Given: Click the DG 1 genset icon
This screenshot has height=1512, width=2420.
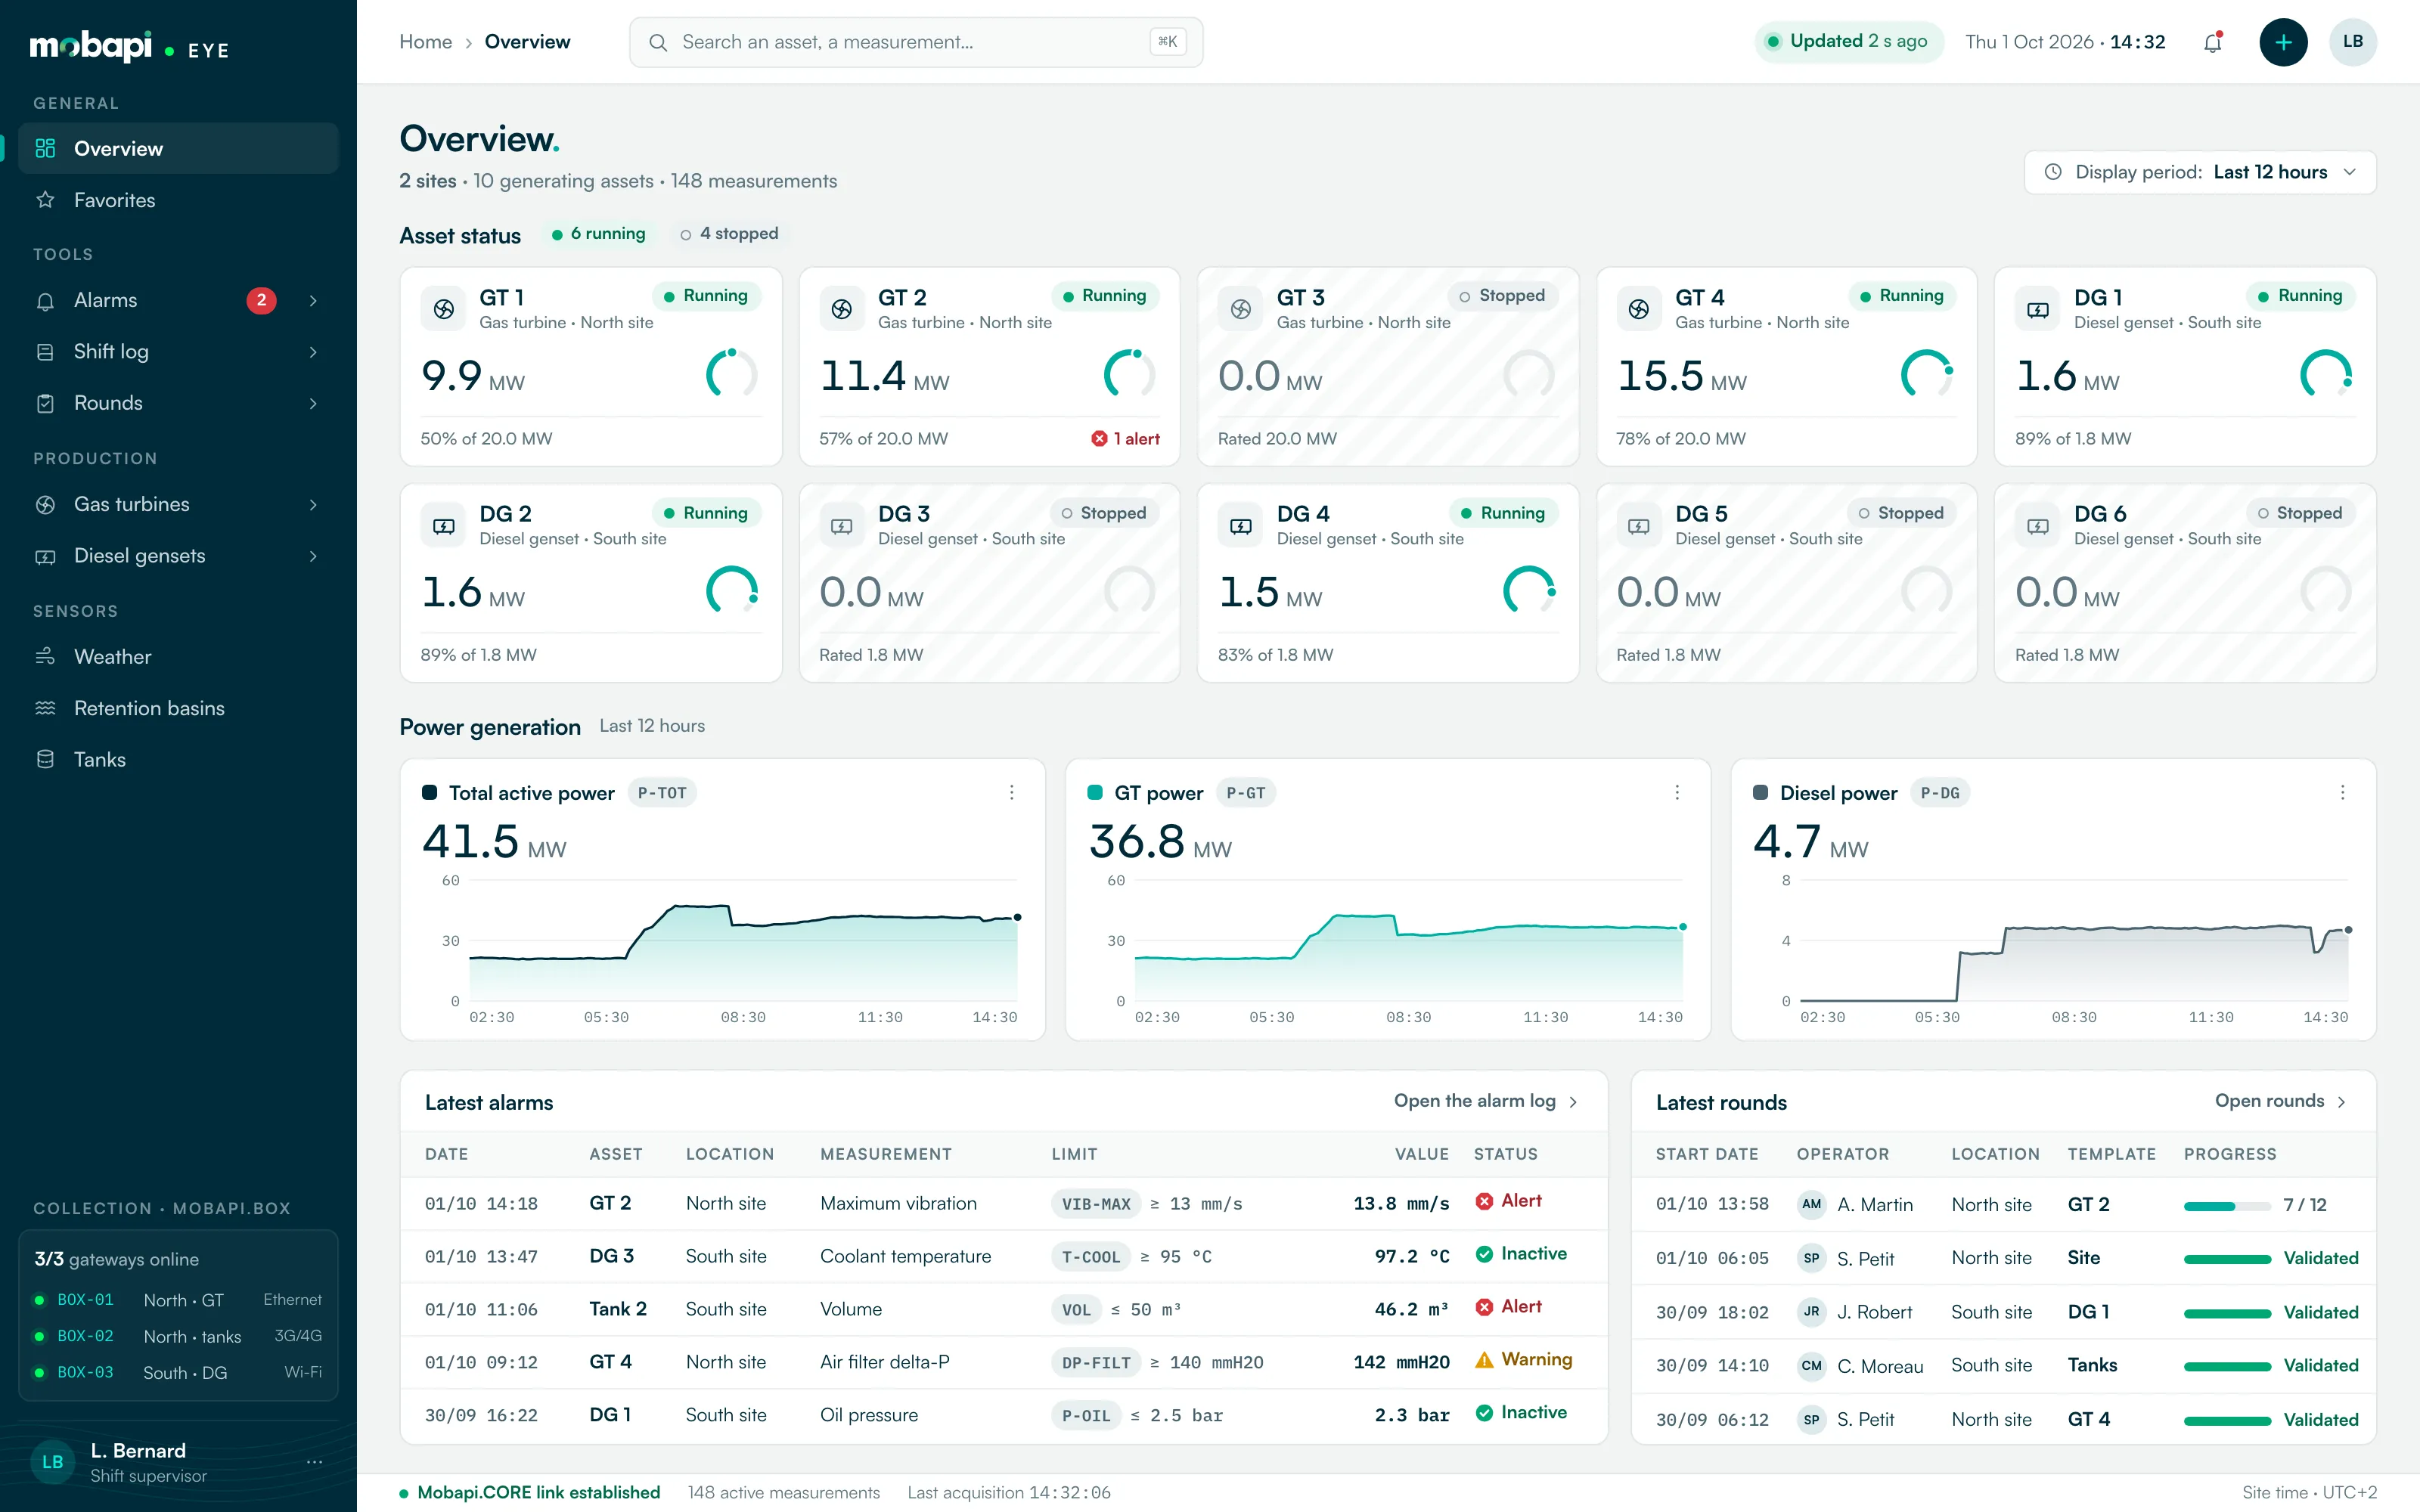Looking at the screenshot, I should pos(2037,309).
